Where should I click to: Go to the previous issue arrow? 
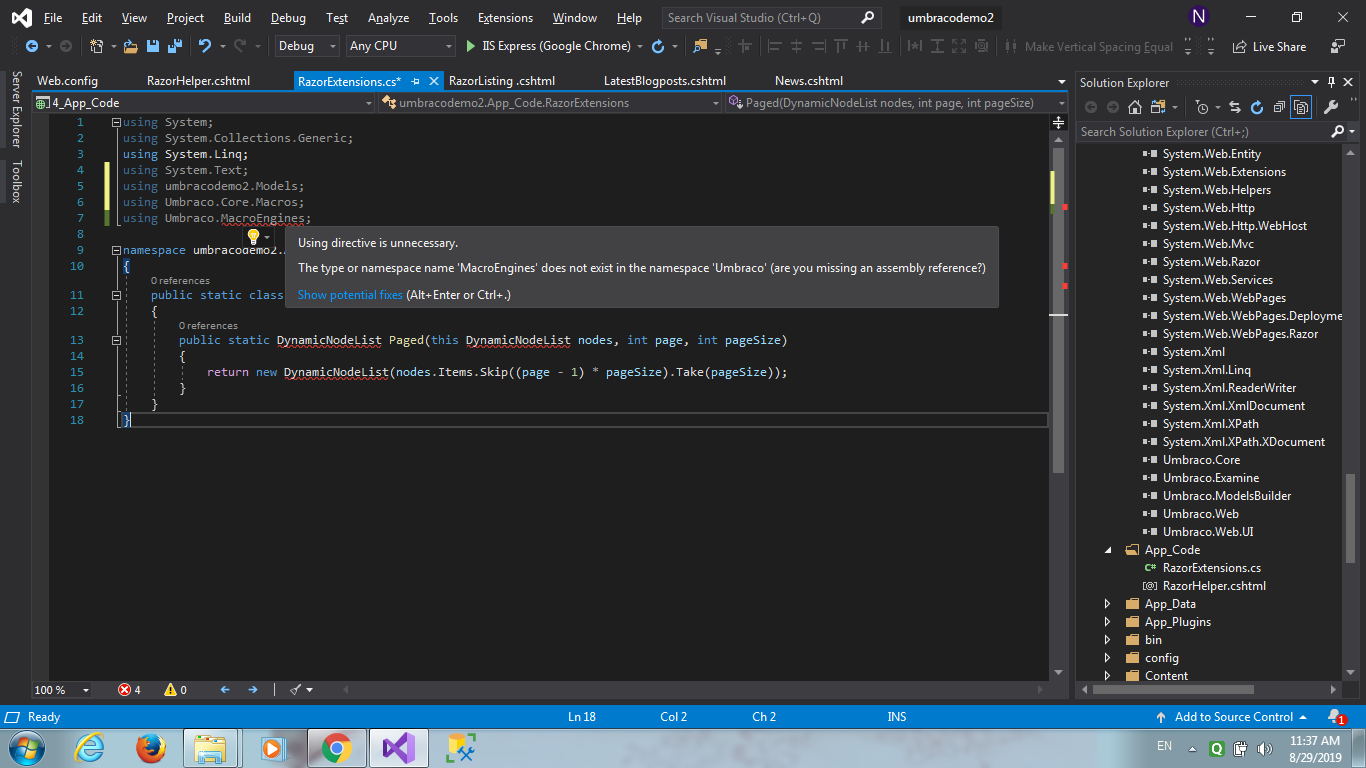coord(225,690)
